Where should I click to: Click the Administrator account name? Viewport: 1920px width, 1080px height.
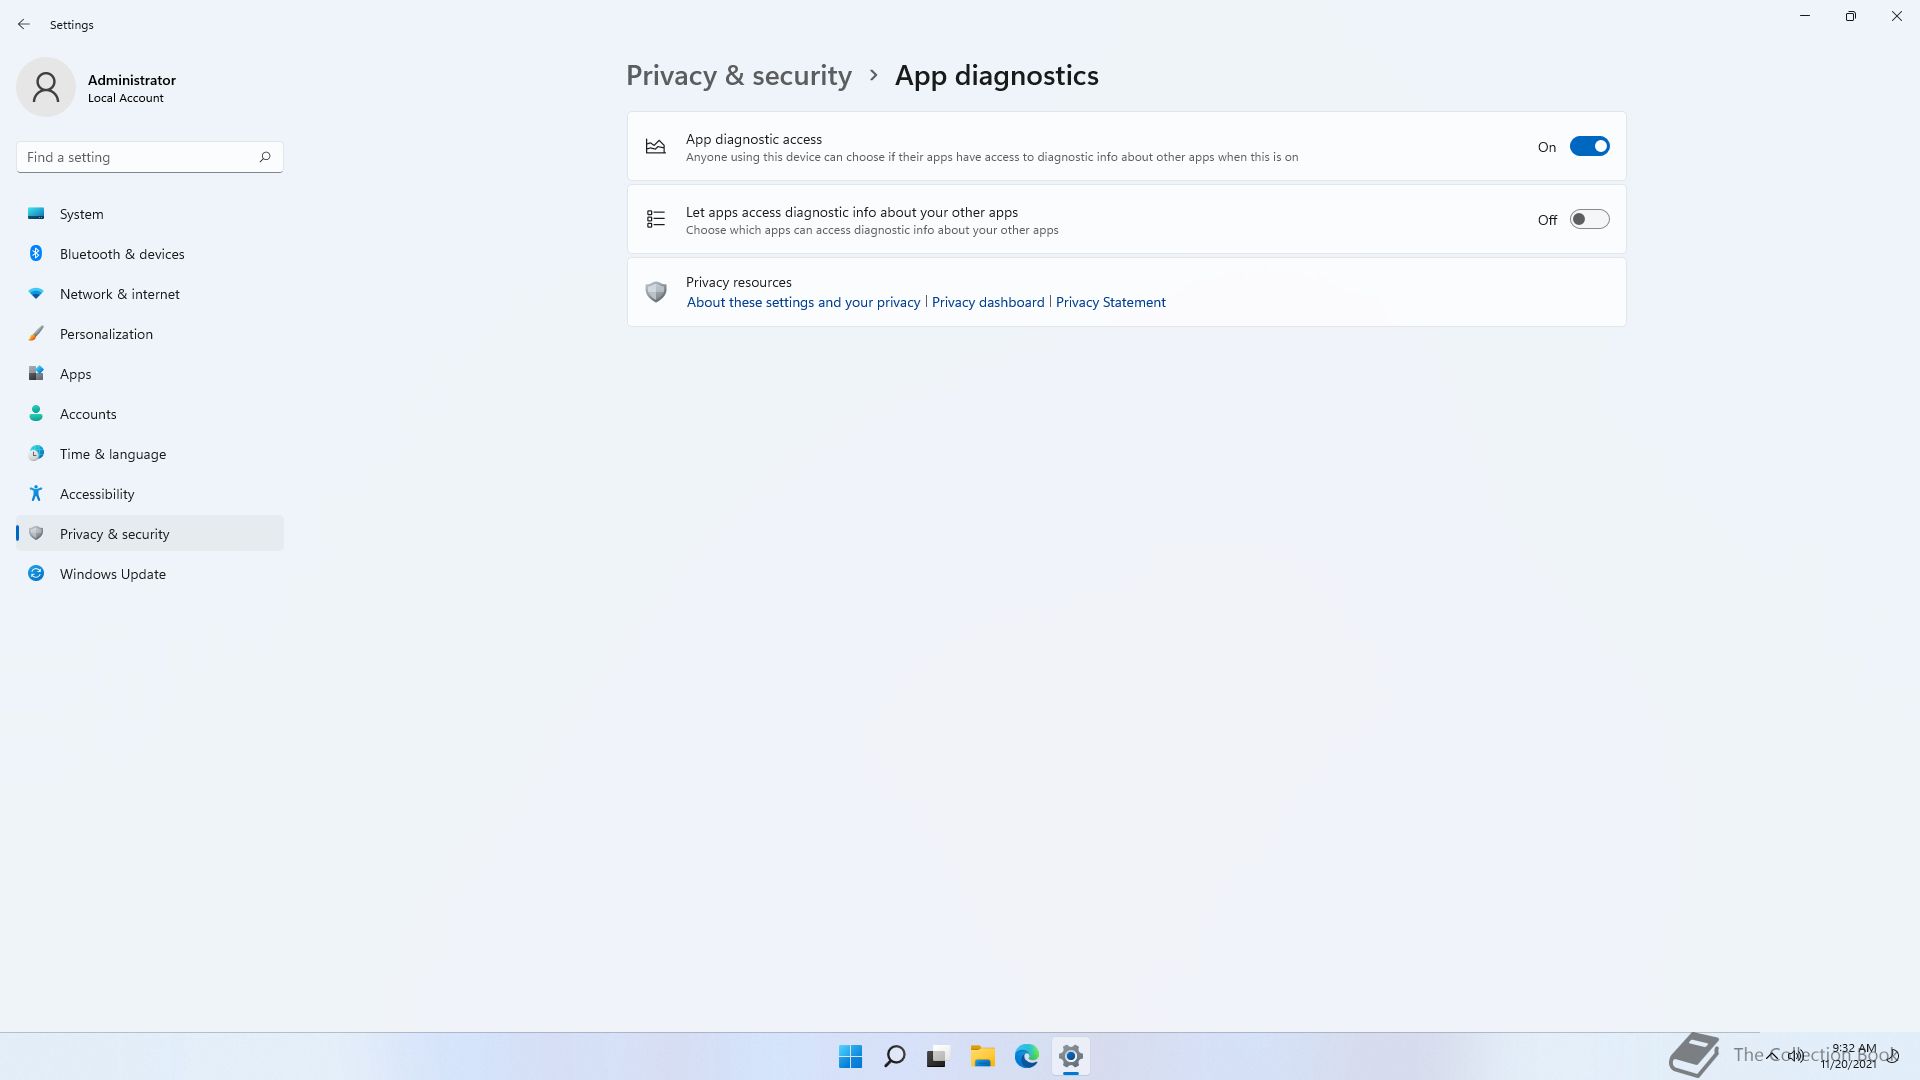click(x=132, y=80)
